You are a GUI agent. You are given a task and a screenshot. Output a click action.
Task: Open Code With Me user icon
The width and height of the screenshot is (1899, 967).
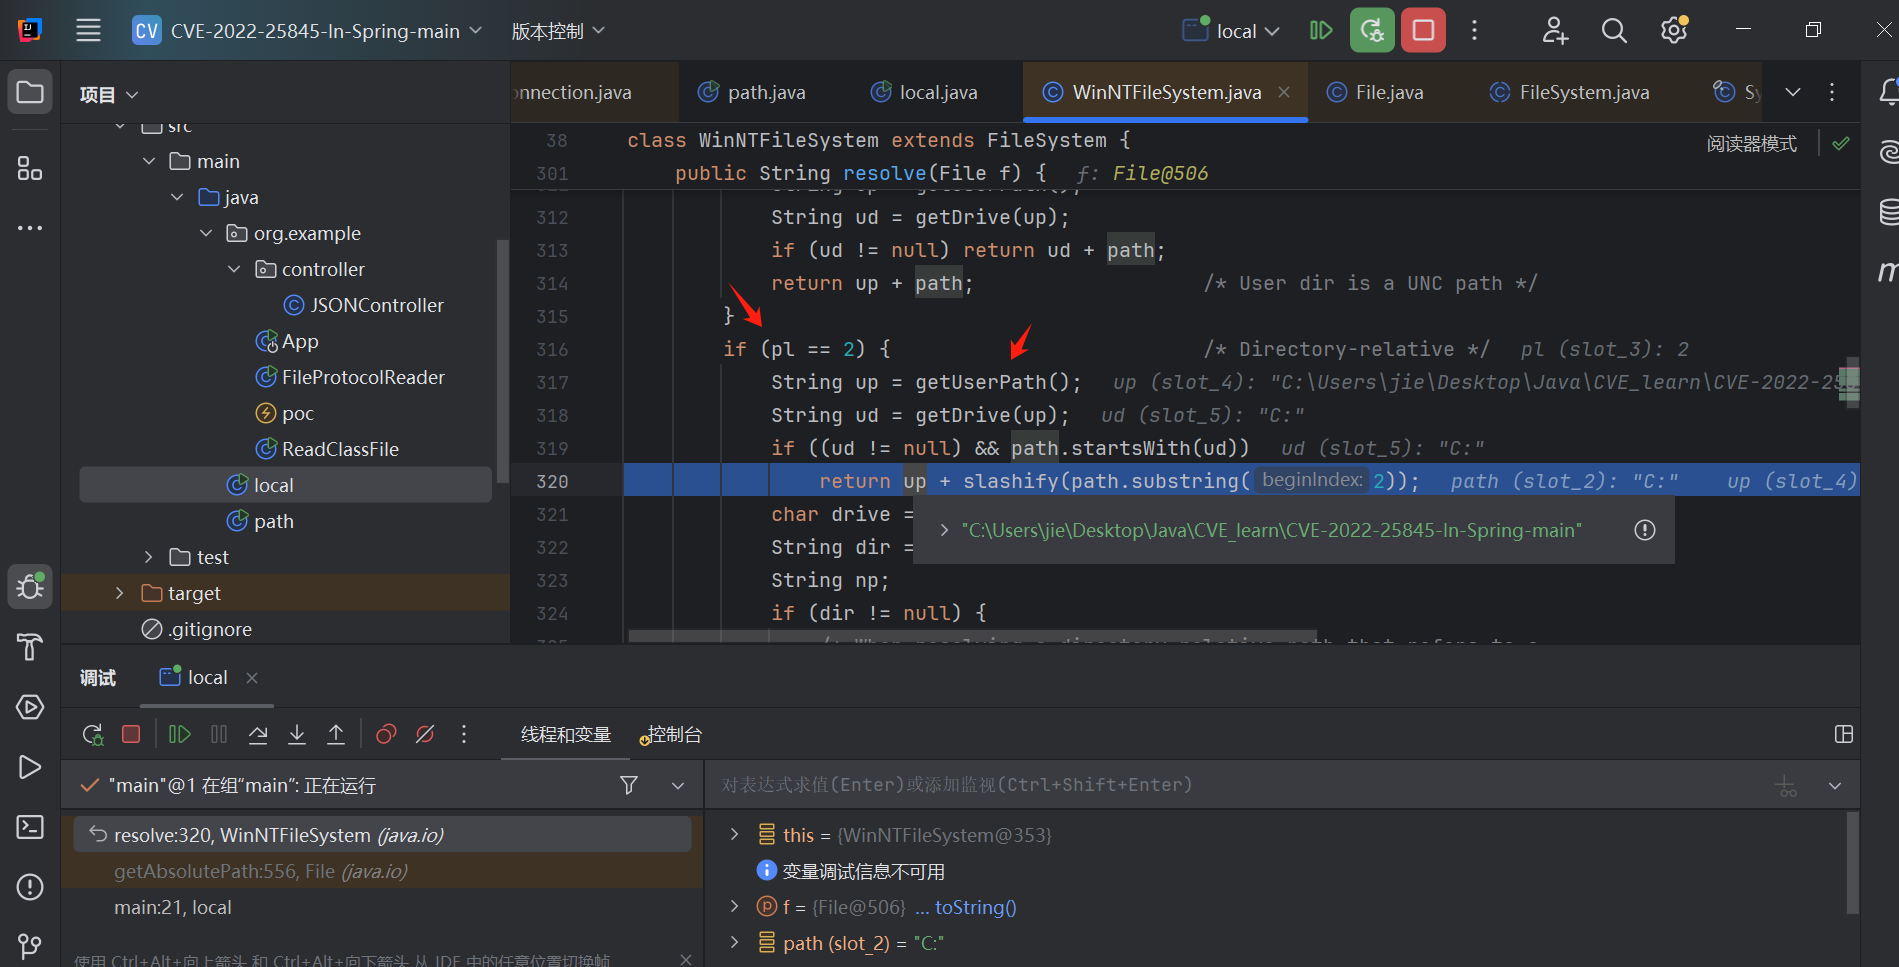[x=1554, y=30]
